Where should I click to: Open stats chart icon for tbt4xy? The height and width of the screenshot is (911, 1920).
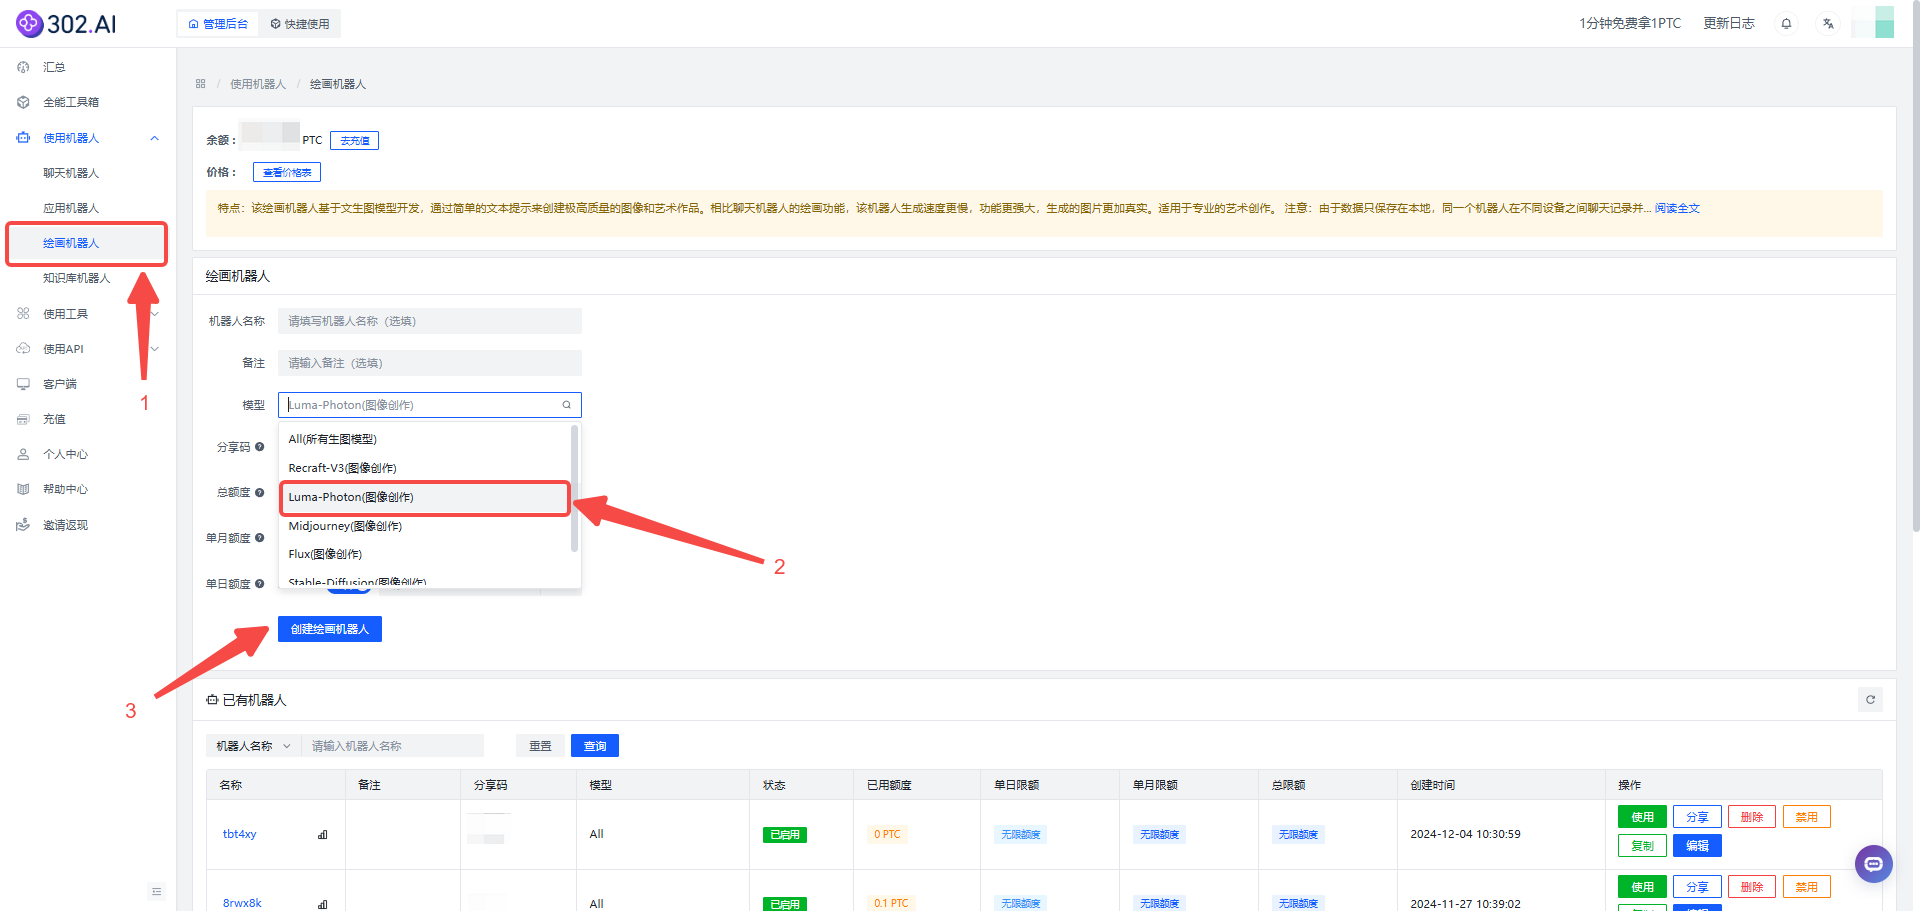coord(323,834)
